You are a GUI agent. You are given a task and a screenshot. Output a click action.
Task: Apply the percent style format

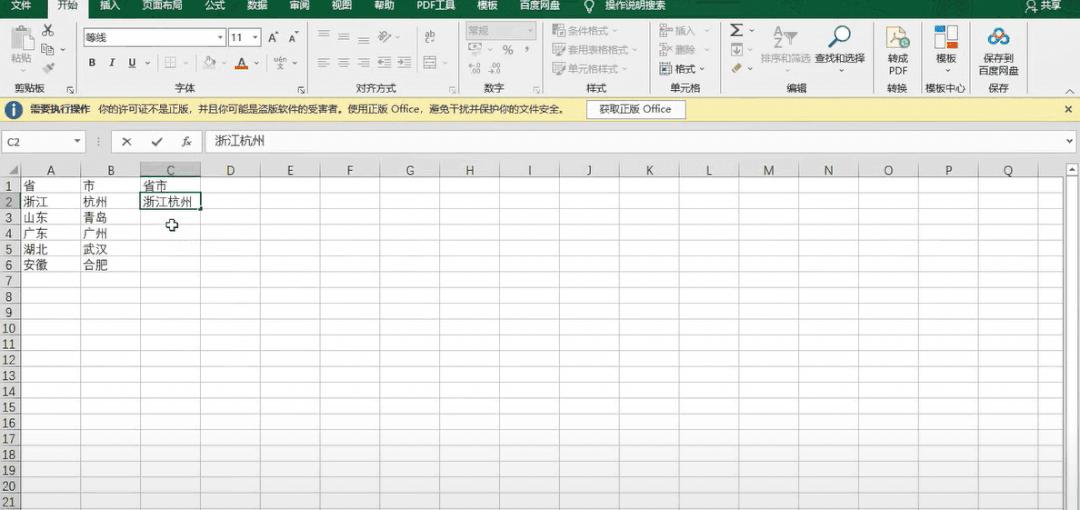tap(508, 50)
